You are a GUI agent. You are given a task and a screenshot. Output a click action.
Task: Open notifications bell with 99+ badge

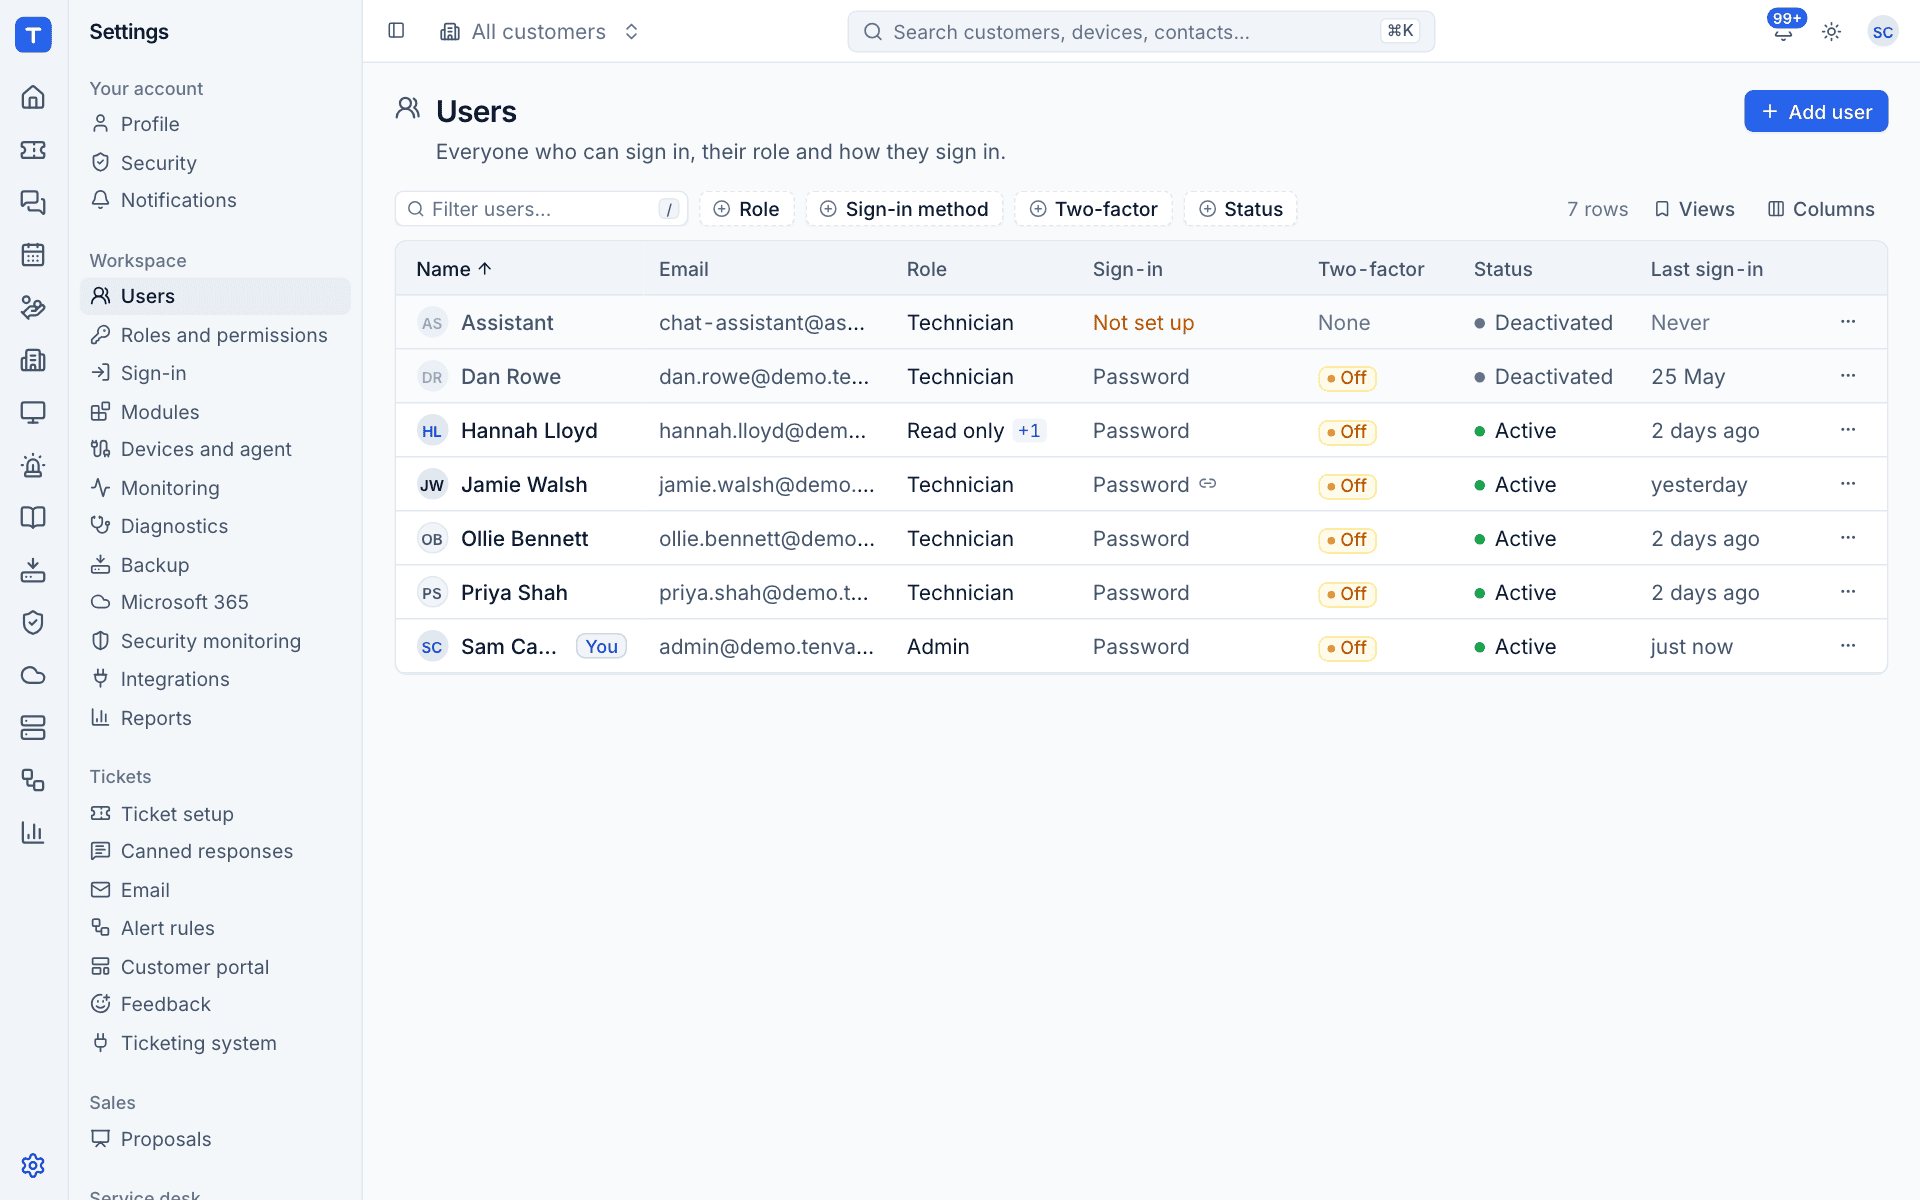[1783, 31]
